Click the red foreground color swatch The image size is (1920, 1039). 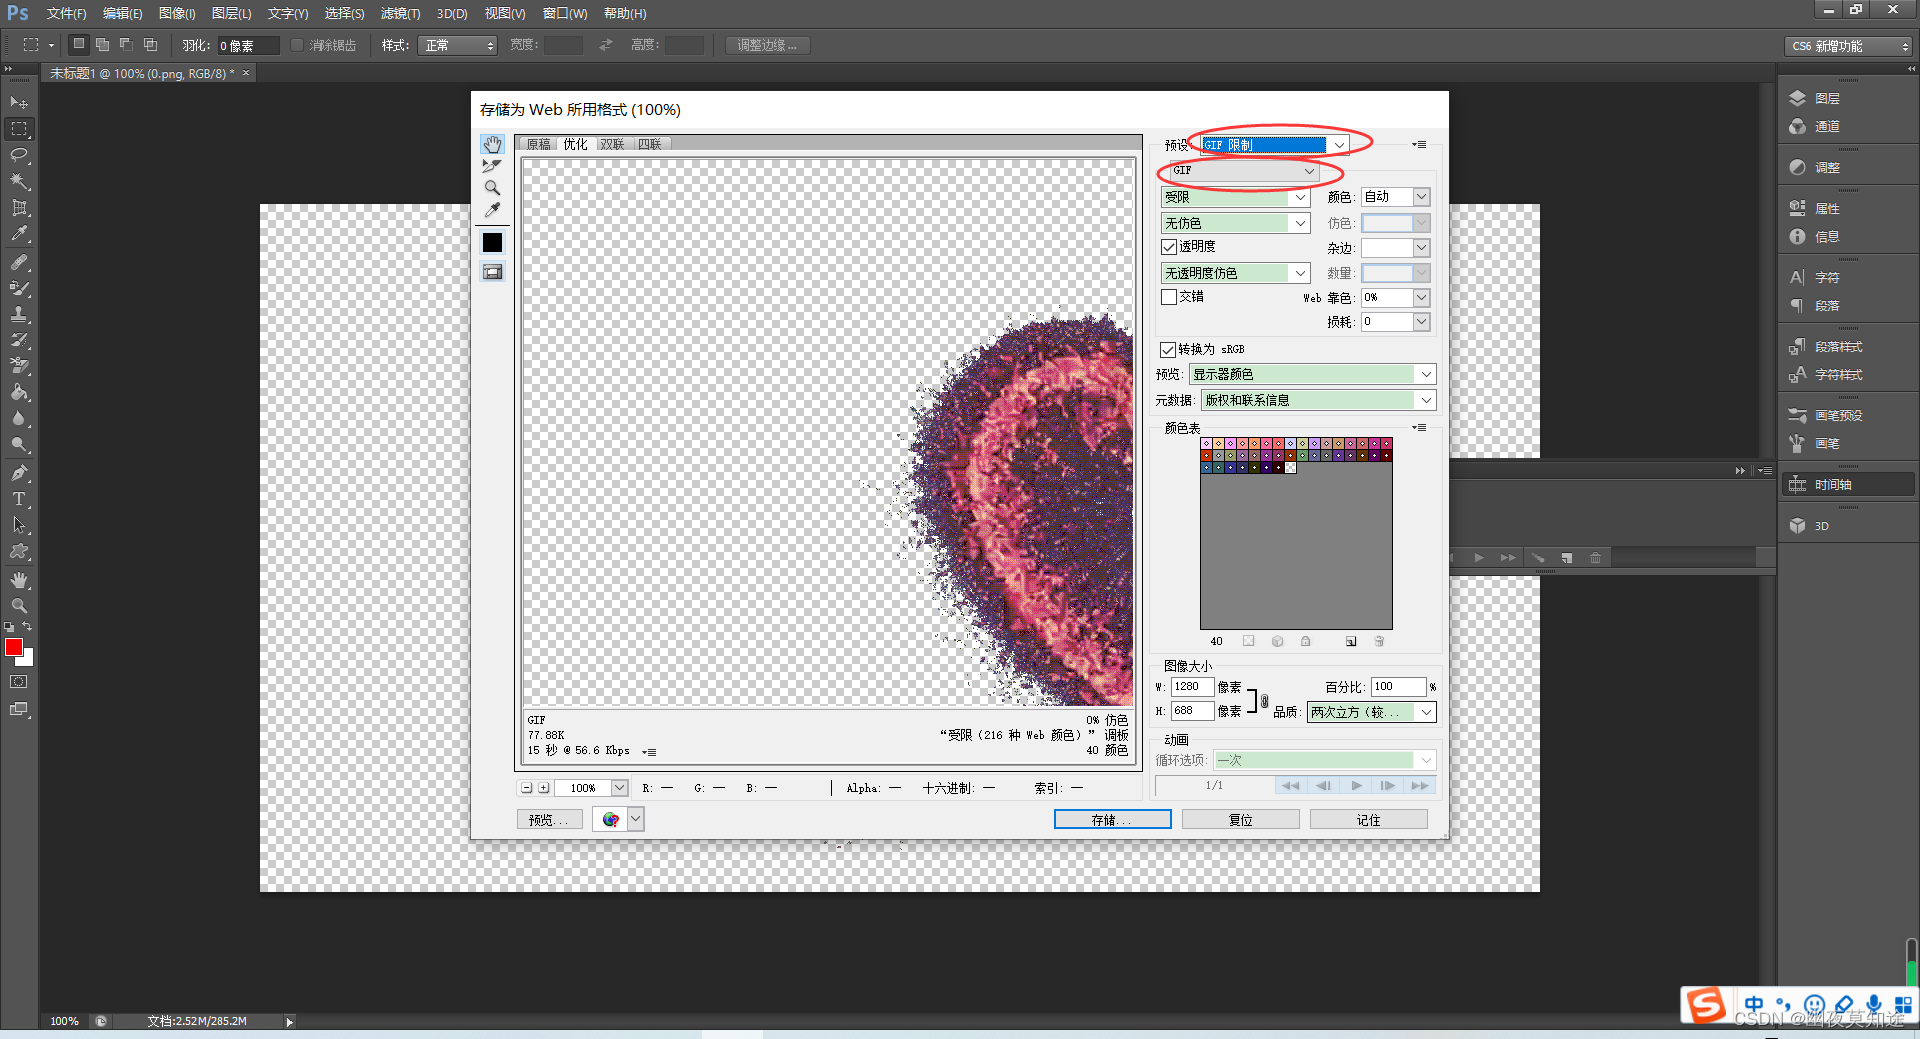pos(13,647)
